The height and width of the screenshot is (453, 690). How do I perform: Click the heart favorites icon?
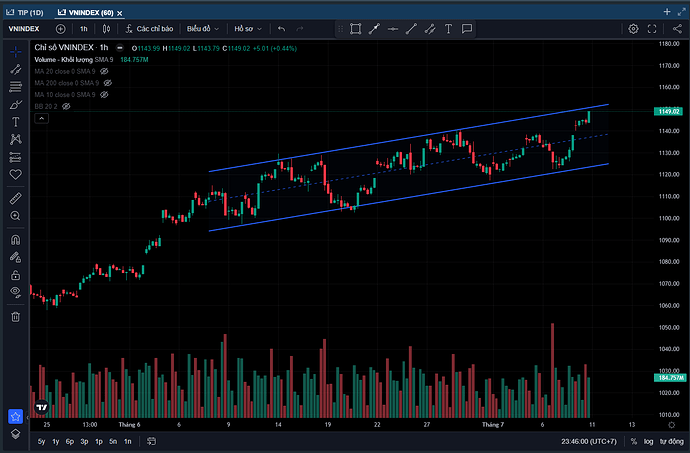click(x=15, y=174)
